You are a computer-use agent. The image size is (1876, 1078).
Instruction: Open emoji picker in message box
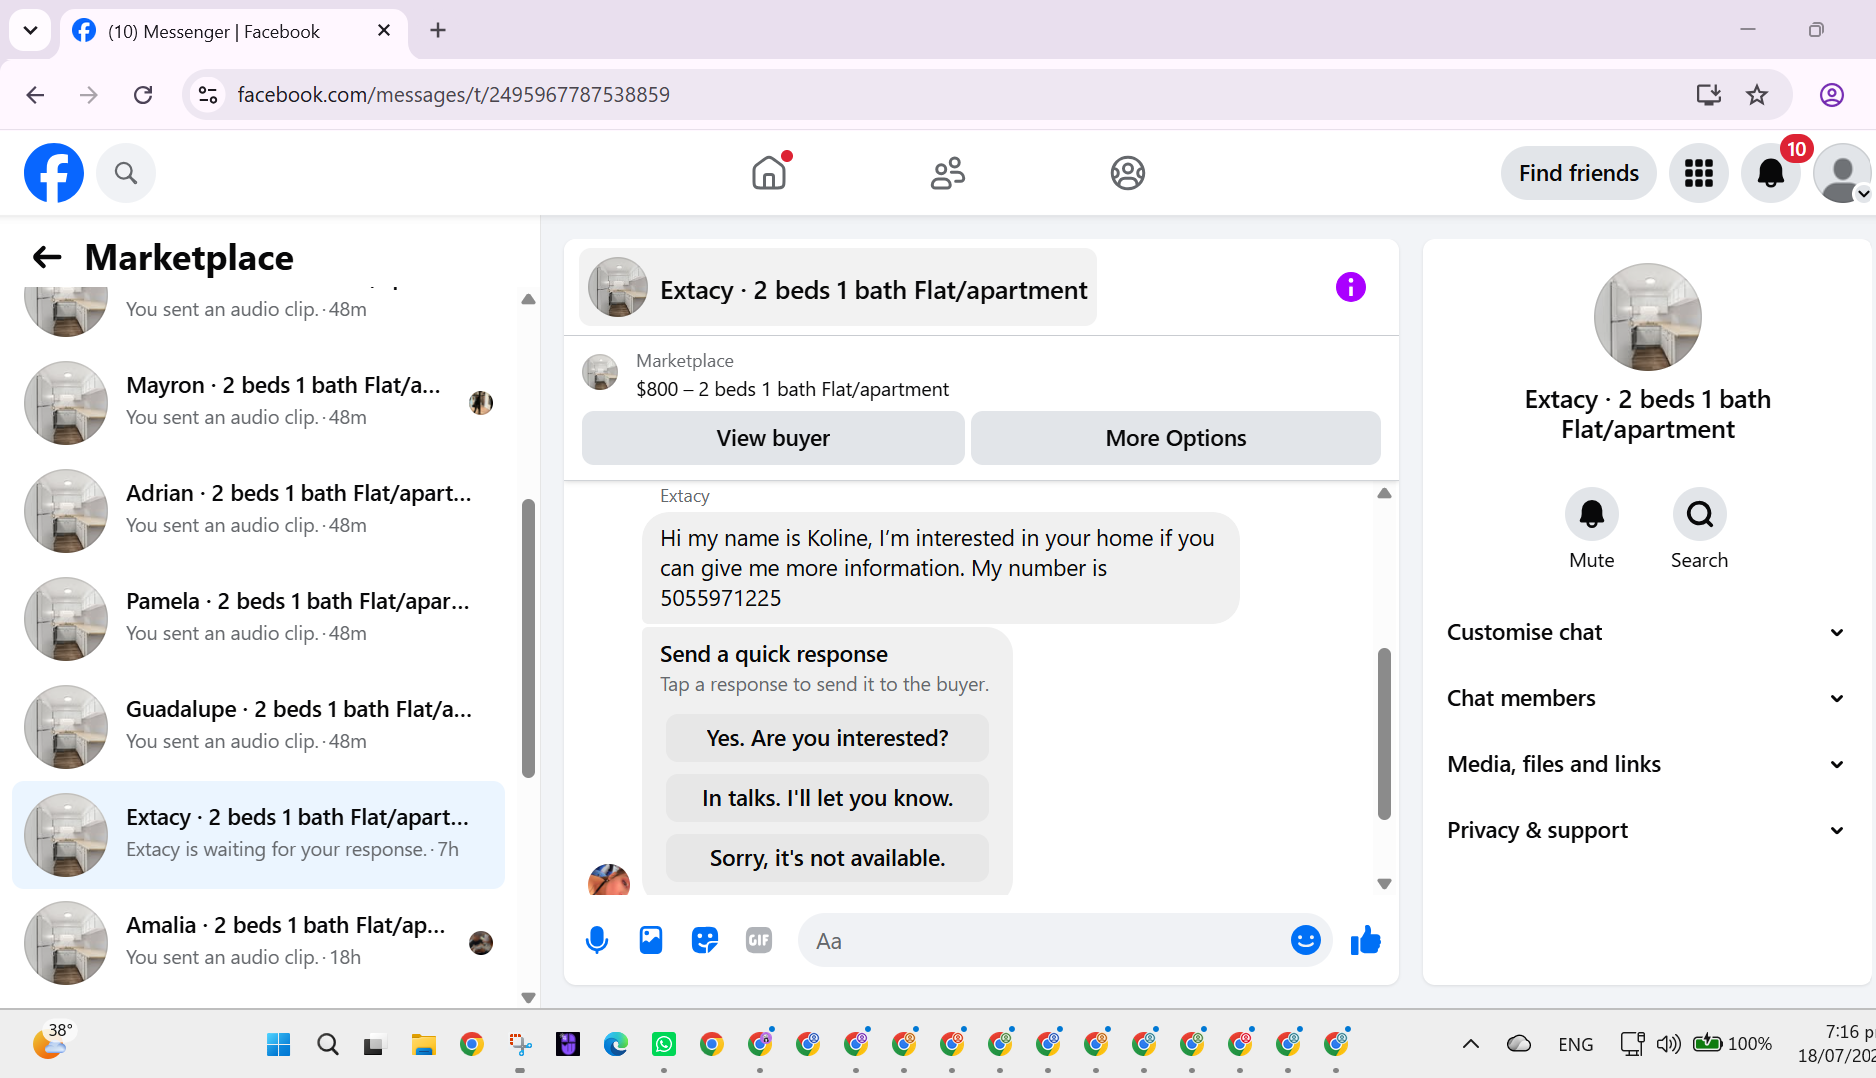1306,940
